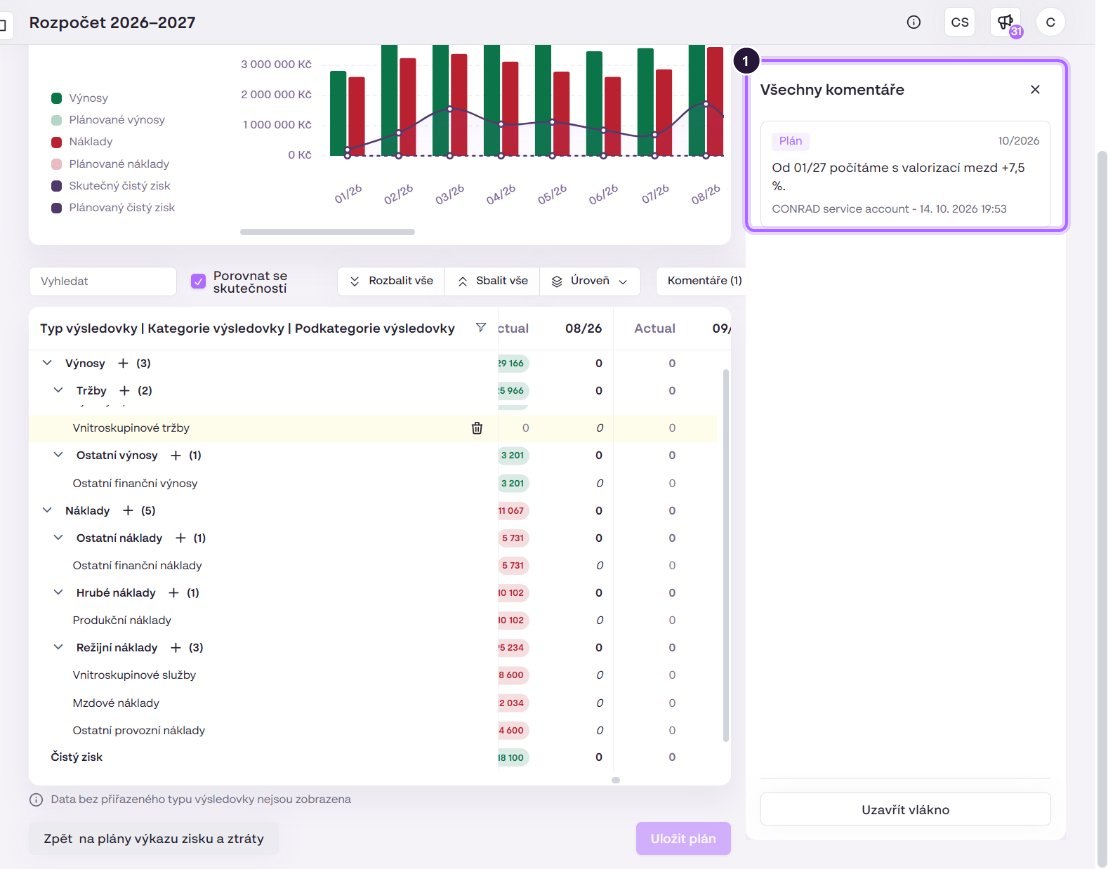Toggle the Výnosy legend series
The height and width of the screenshot is (869, 1108).
point(80,98)
